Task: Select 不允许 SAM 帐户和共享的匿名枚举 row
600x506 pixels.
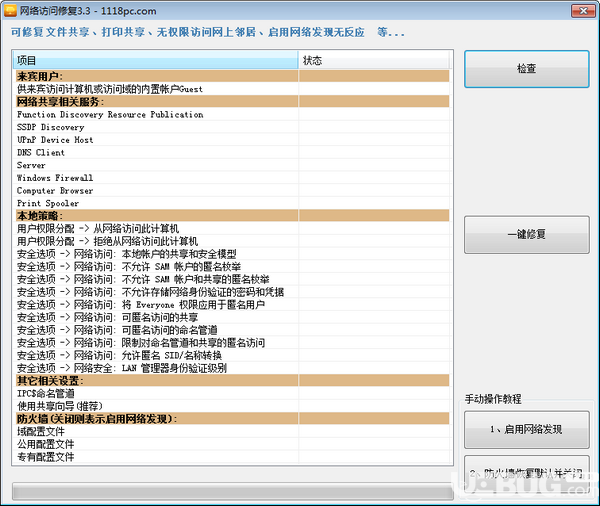Action: point(232,279)
